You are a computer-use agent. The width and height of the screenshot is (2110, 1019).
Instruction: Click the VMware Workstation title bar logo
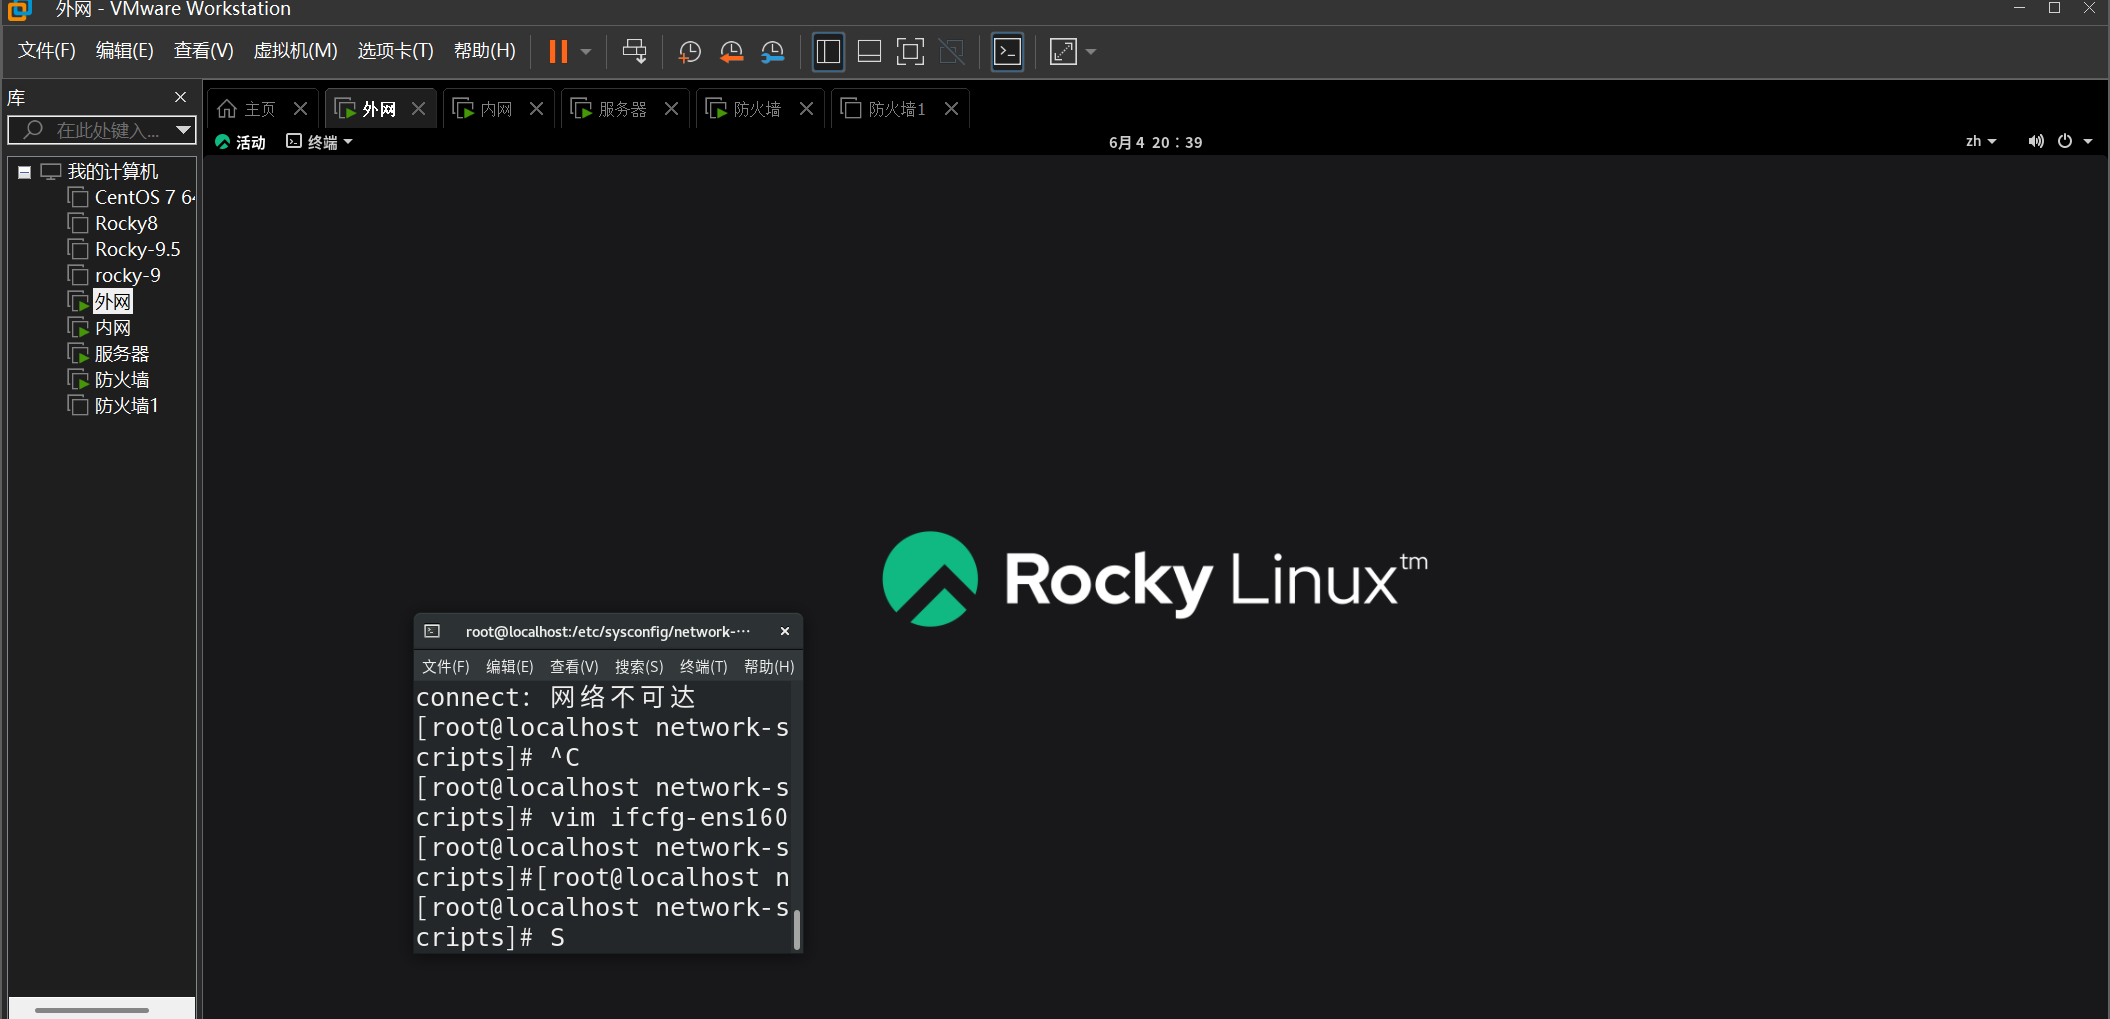click(x=20, y=10)
